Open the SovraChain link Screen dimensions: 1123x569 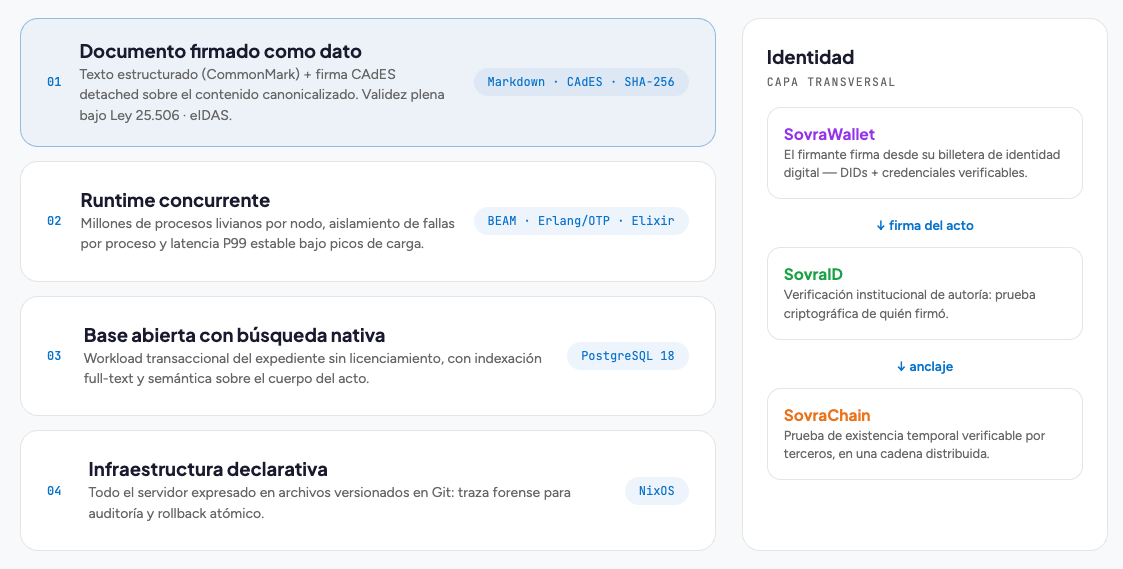(827, 416)
